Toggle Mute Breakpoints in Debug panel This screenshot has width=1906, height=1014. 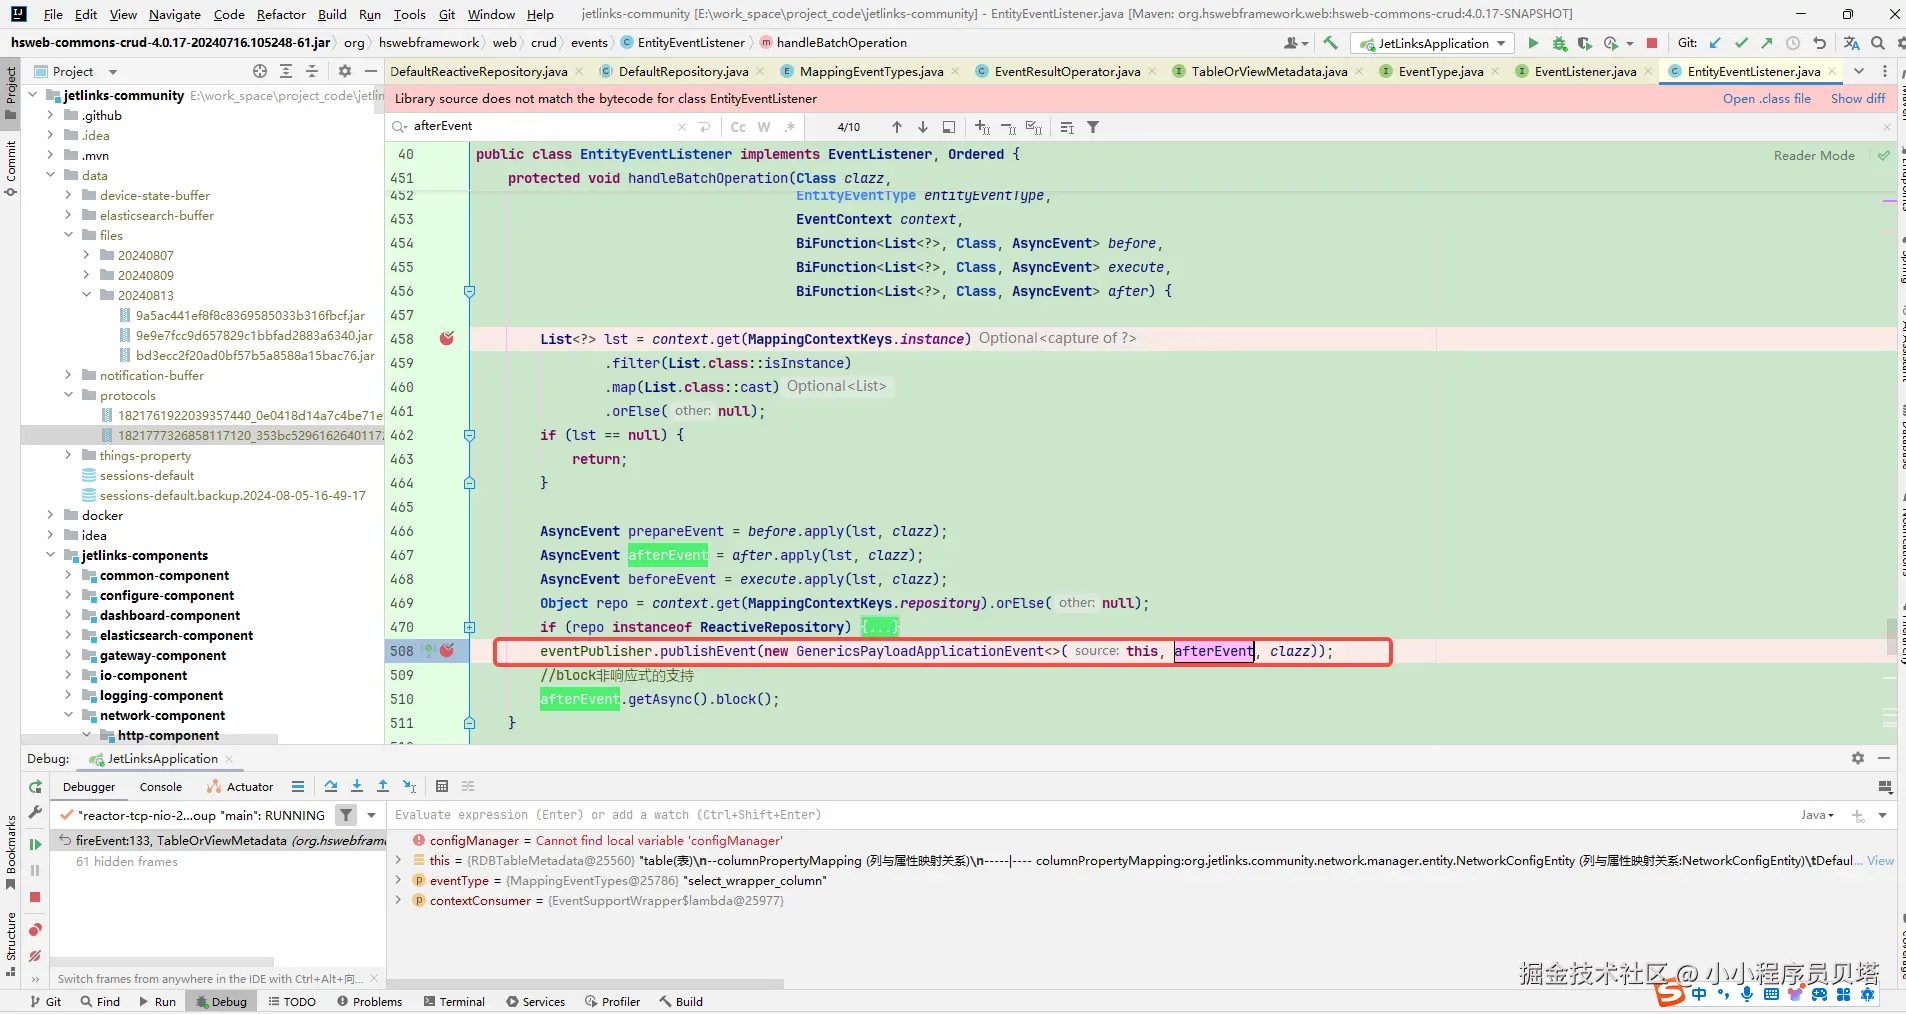point(35,956)
